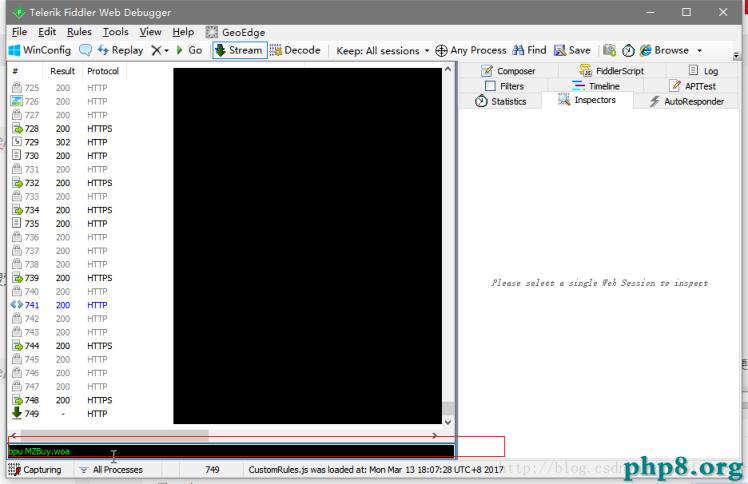Click the comment speech bubble icon

click(85, 50)
